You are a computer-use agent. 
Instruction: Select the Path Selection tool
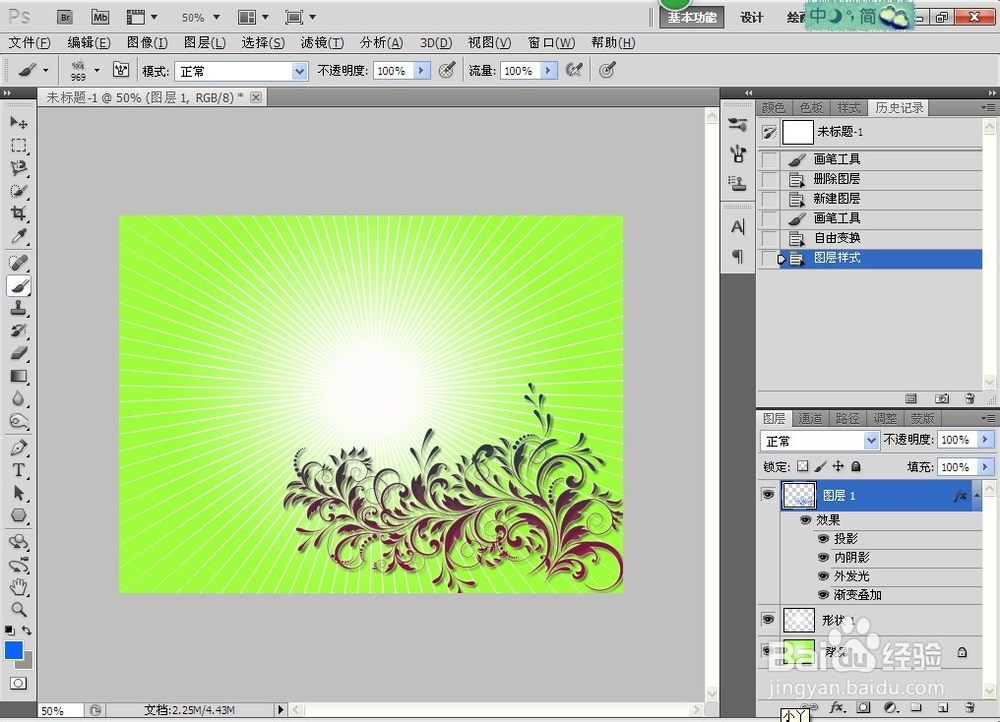pos(18,493)
